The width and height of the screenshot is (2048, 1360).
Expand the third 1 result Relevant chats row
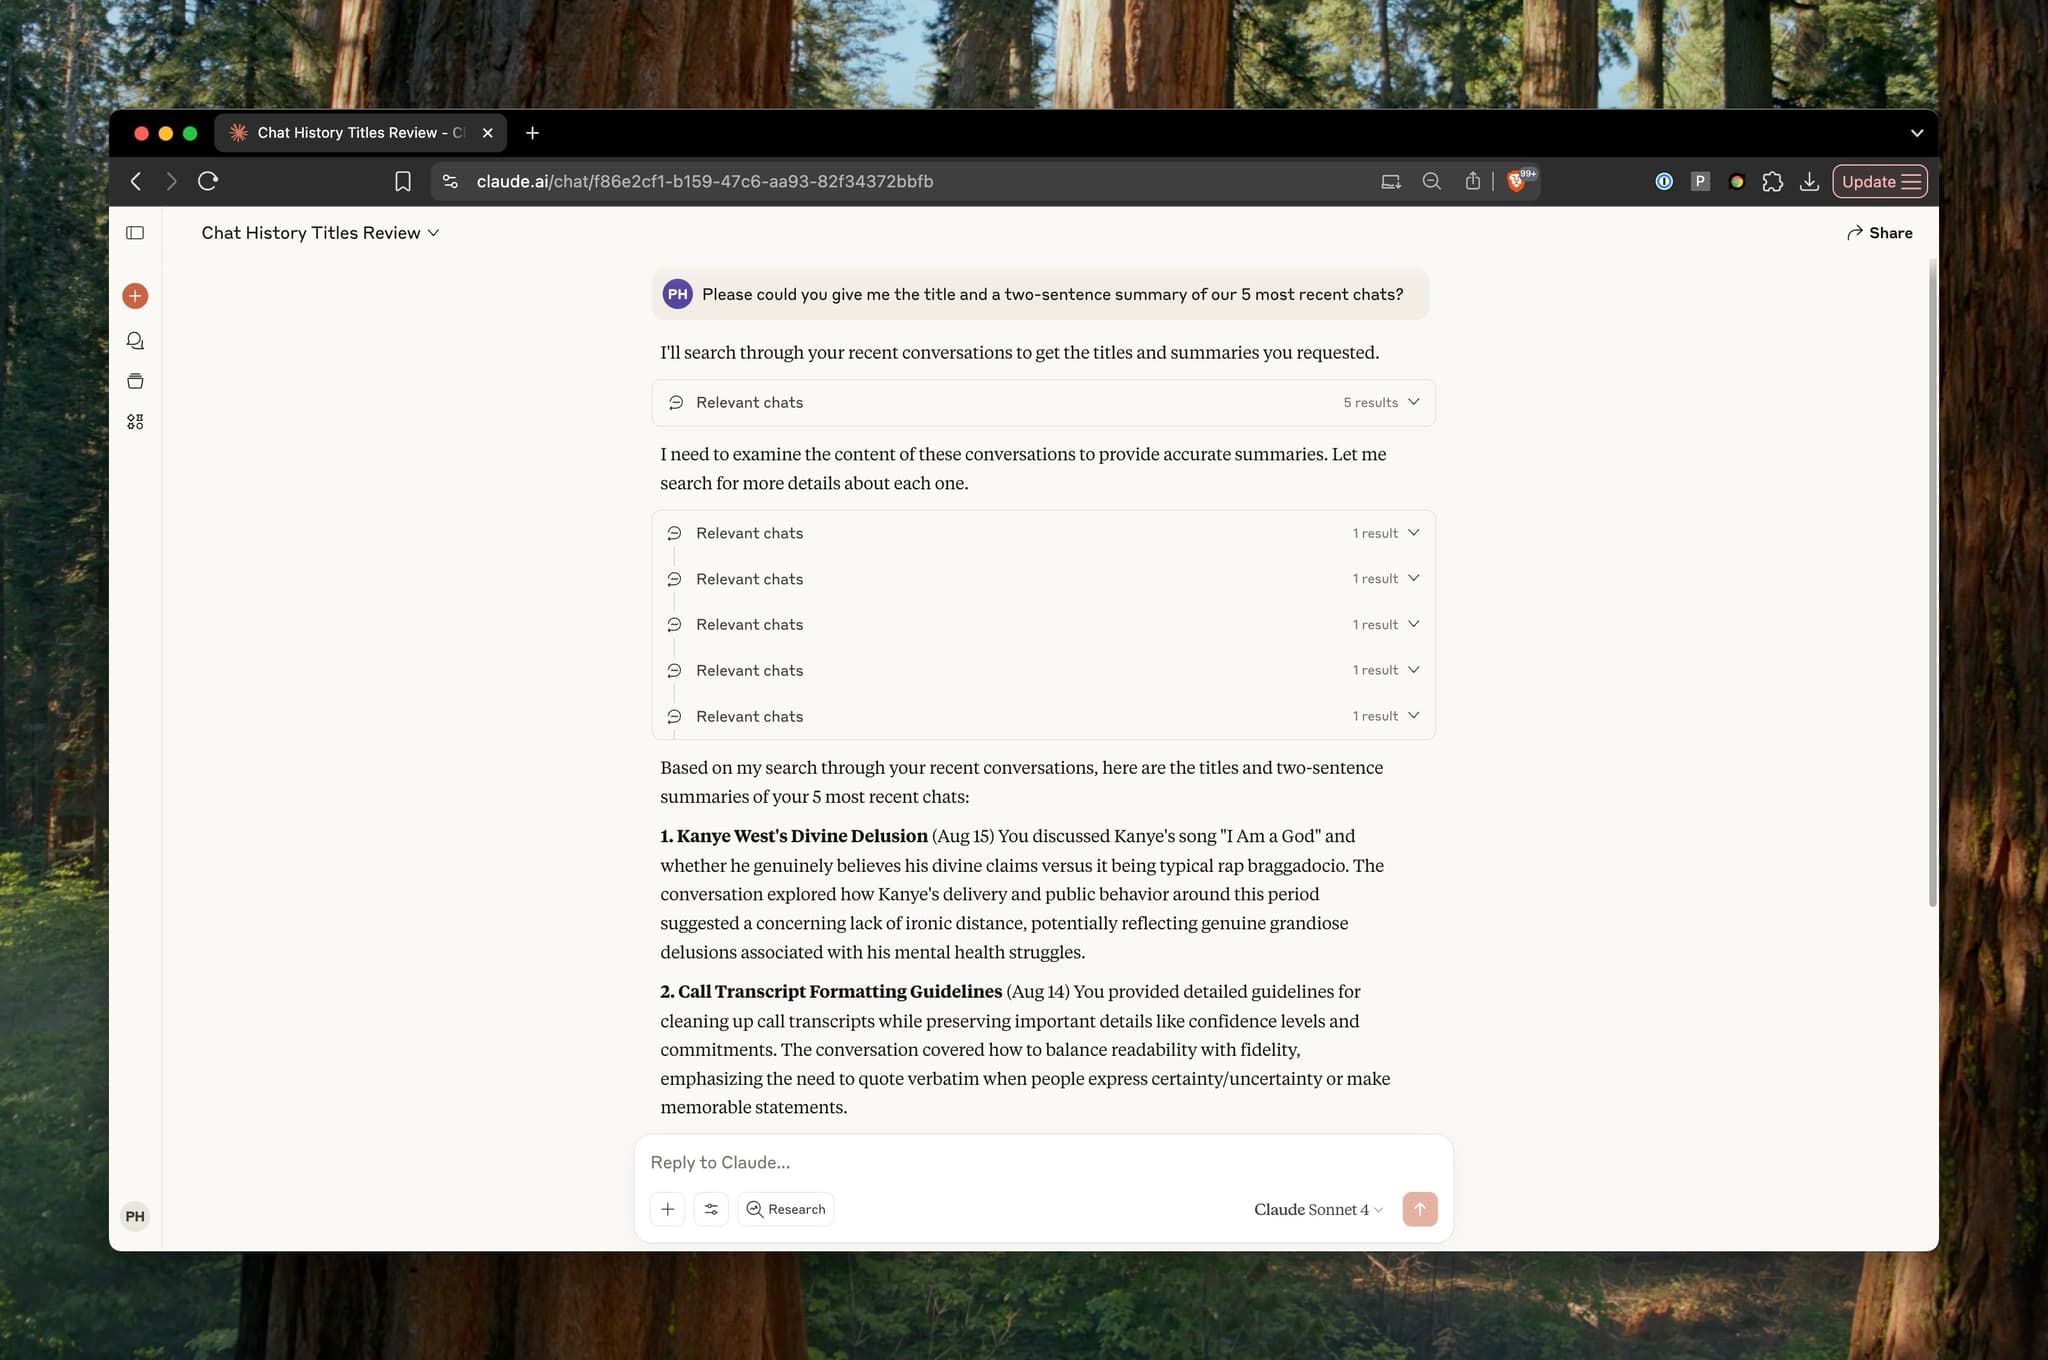1043,624
